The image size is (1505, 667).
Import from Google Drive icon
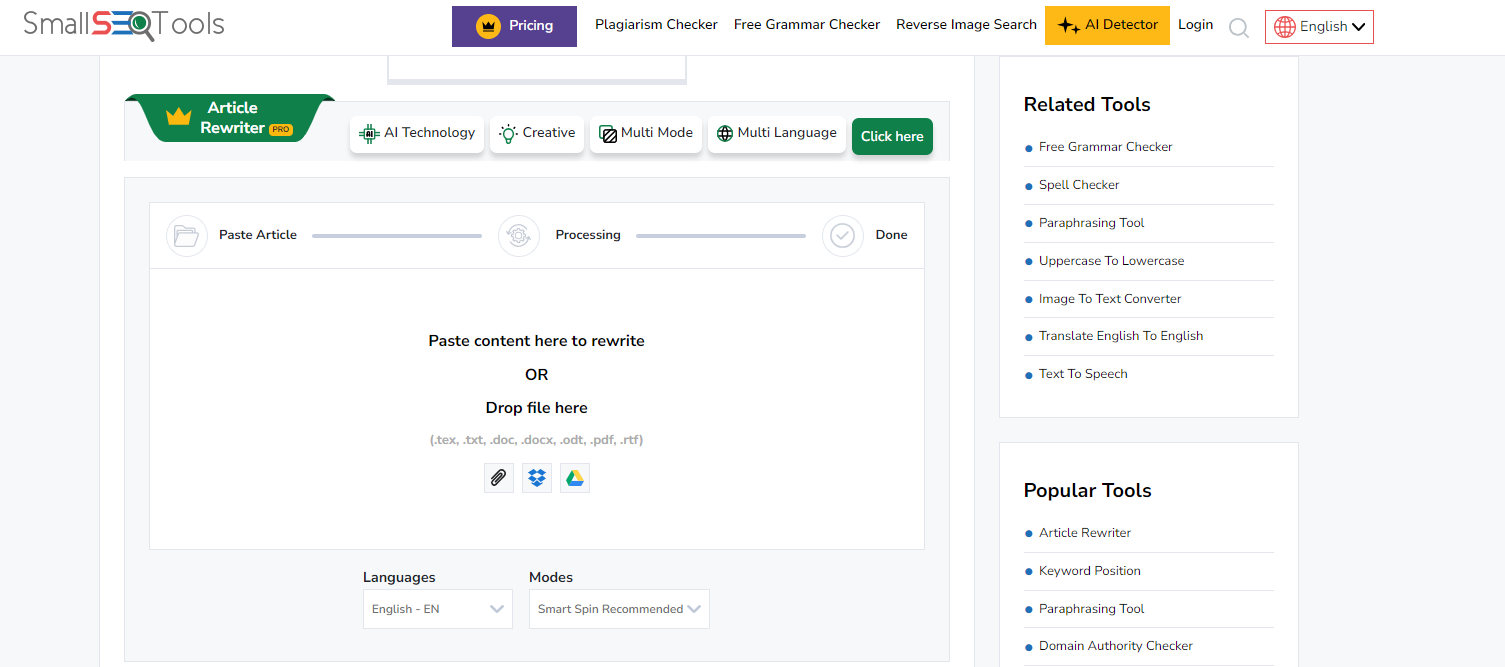pyautogui.click(x=575, y=478)
